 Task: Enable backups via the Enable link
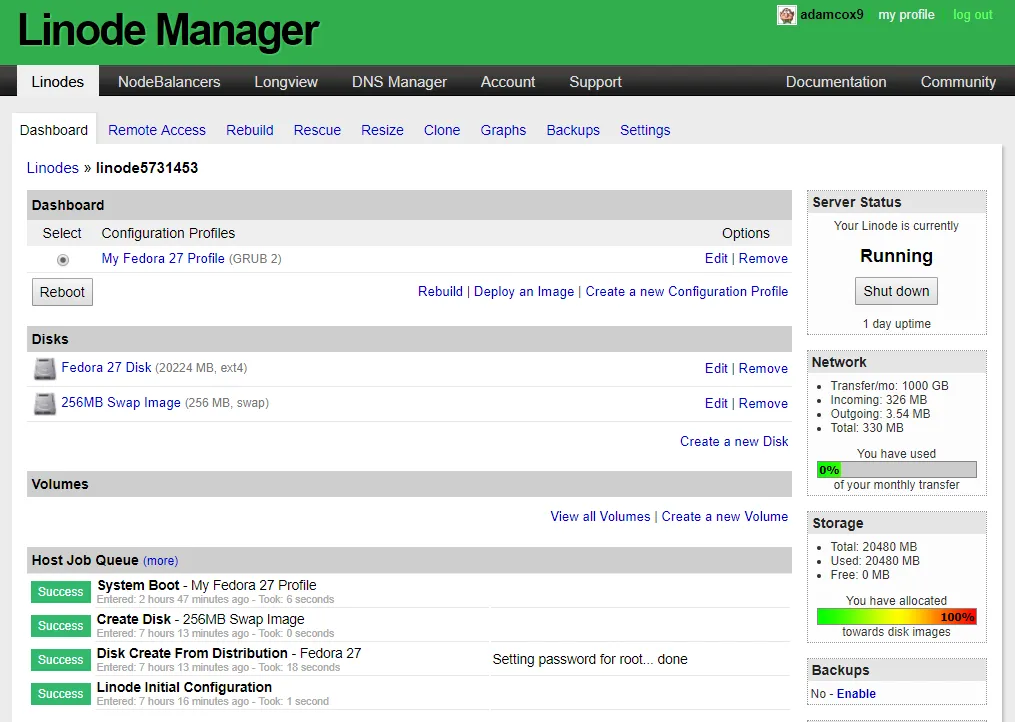856,694
